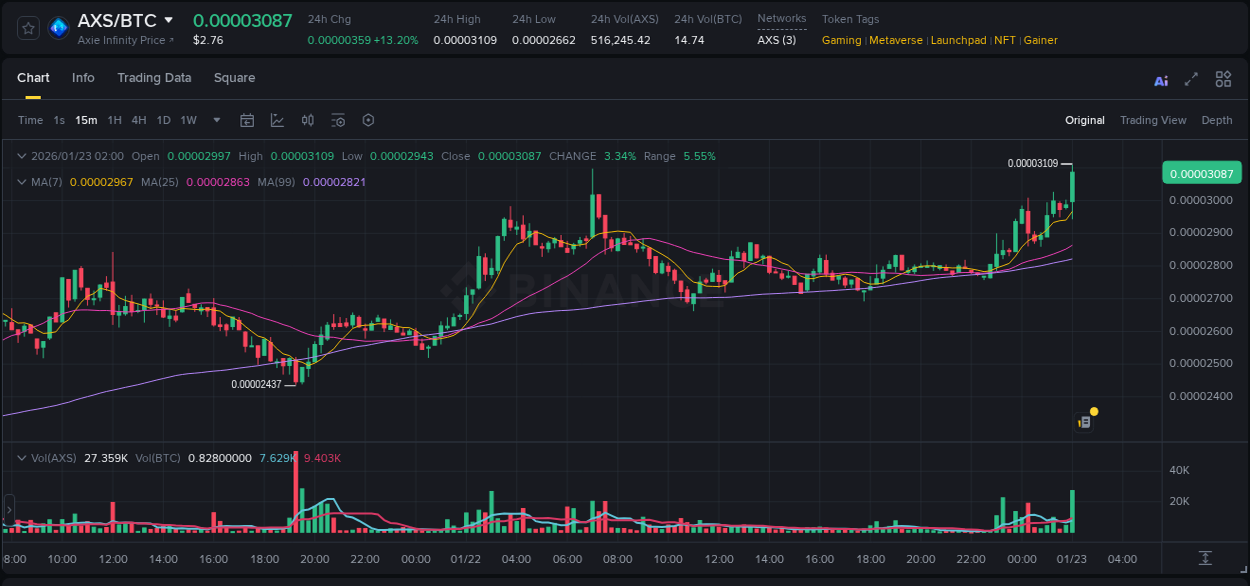Open the date range calendar picker
1250x586 pixels.
(x=247, y=120)
